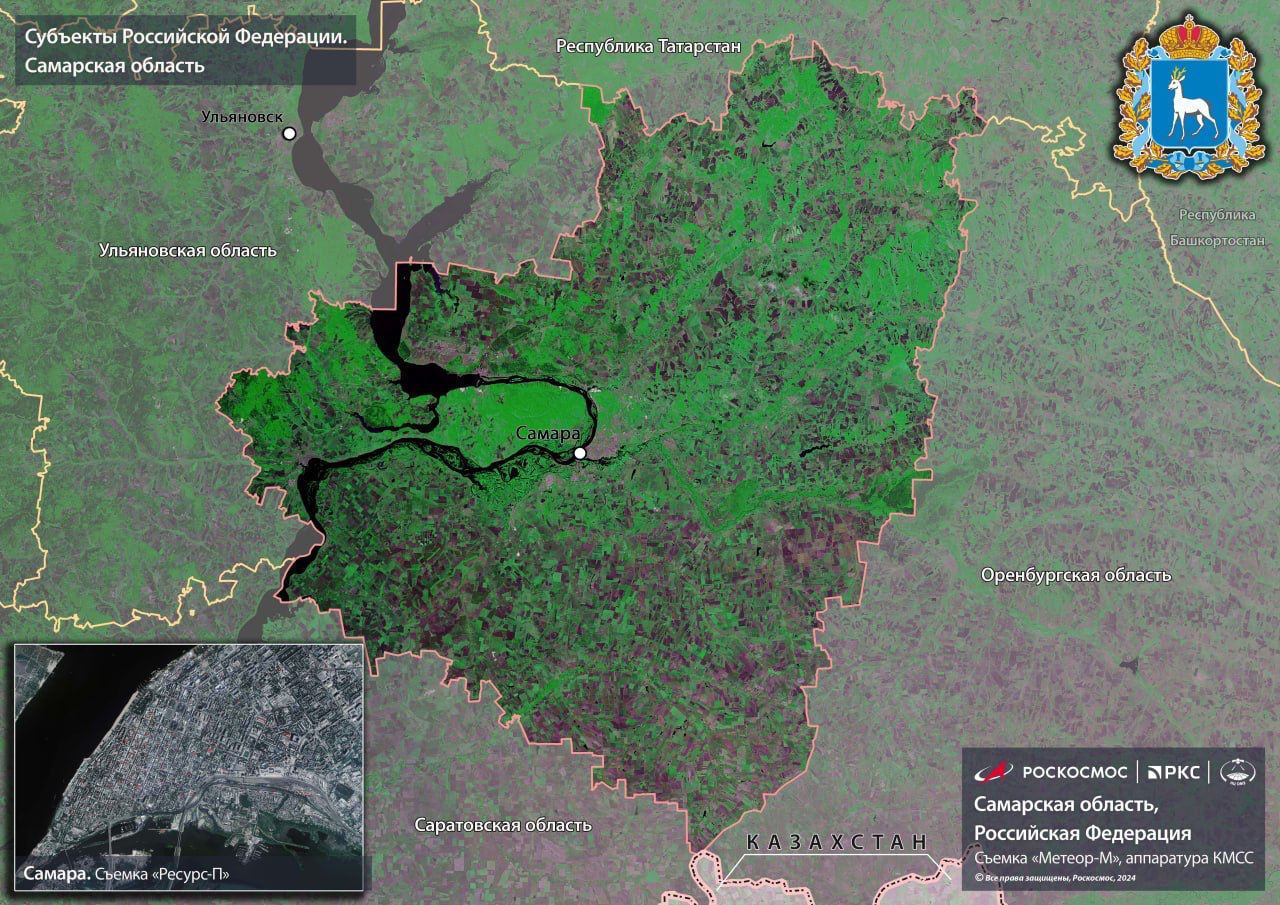Click the 'Оренбургская область' map label
This screenshot has width=1280, height=905.
(x=1075, y=575)
